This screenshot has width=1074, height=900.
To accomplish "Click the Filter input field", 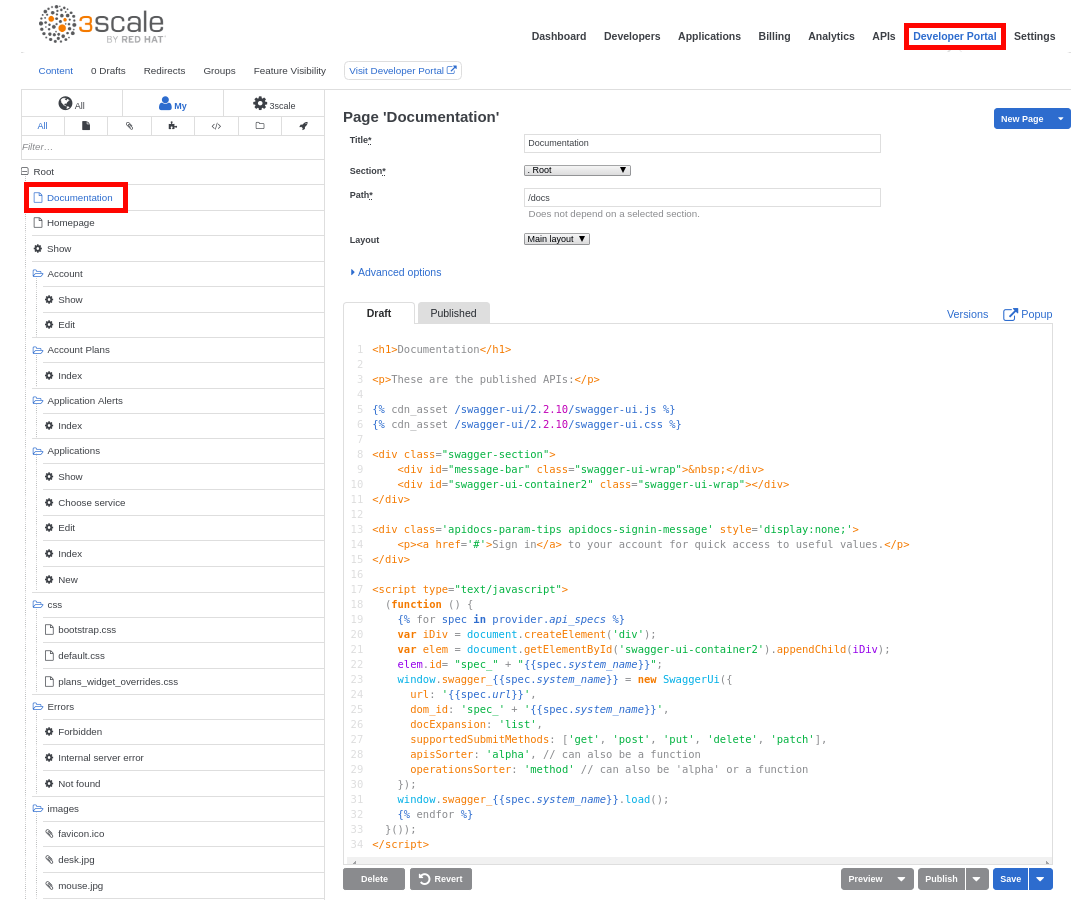I will 170,147.
